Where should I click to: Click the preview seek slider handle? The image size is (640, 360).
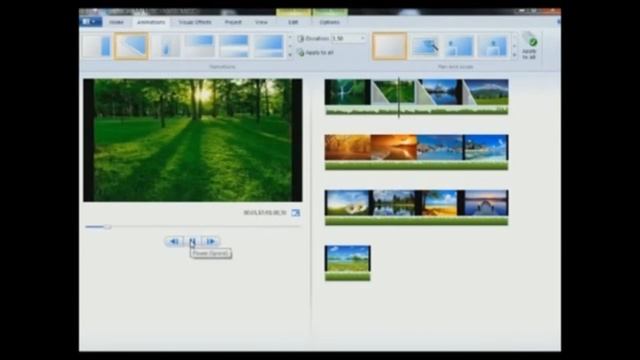coord(107,227)
